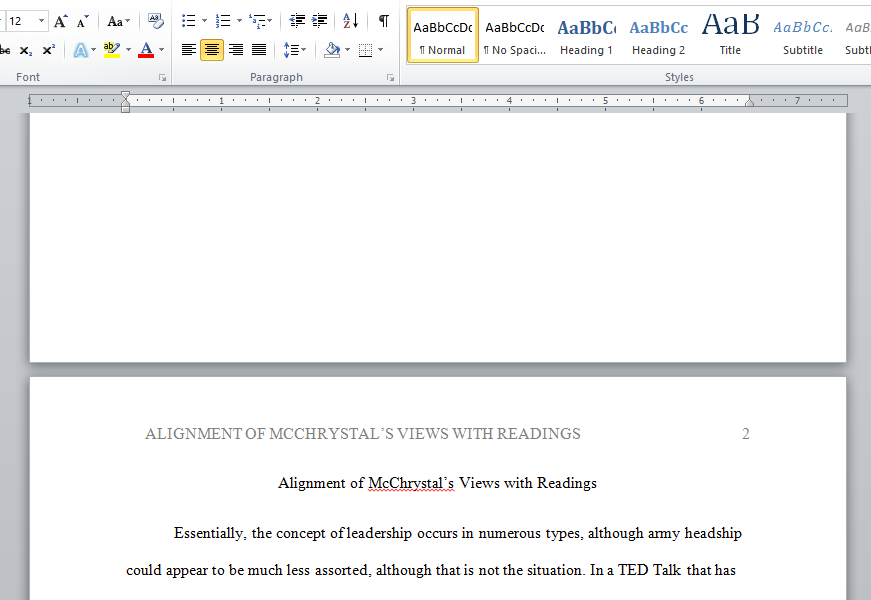Expand the font color dropdown arrow
This screenshot has height=600, width=871.
coord(162,50)
